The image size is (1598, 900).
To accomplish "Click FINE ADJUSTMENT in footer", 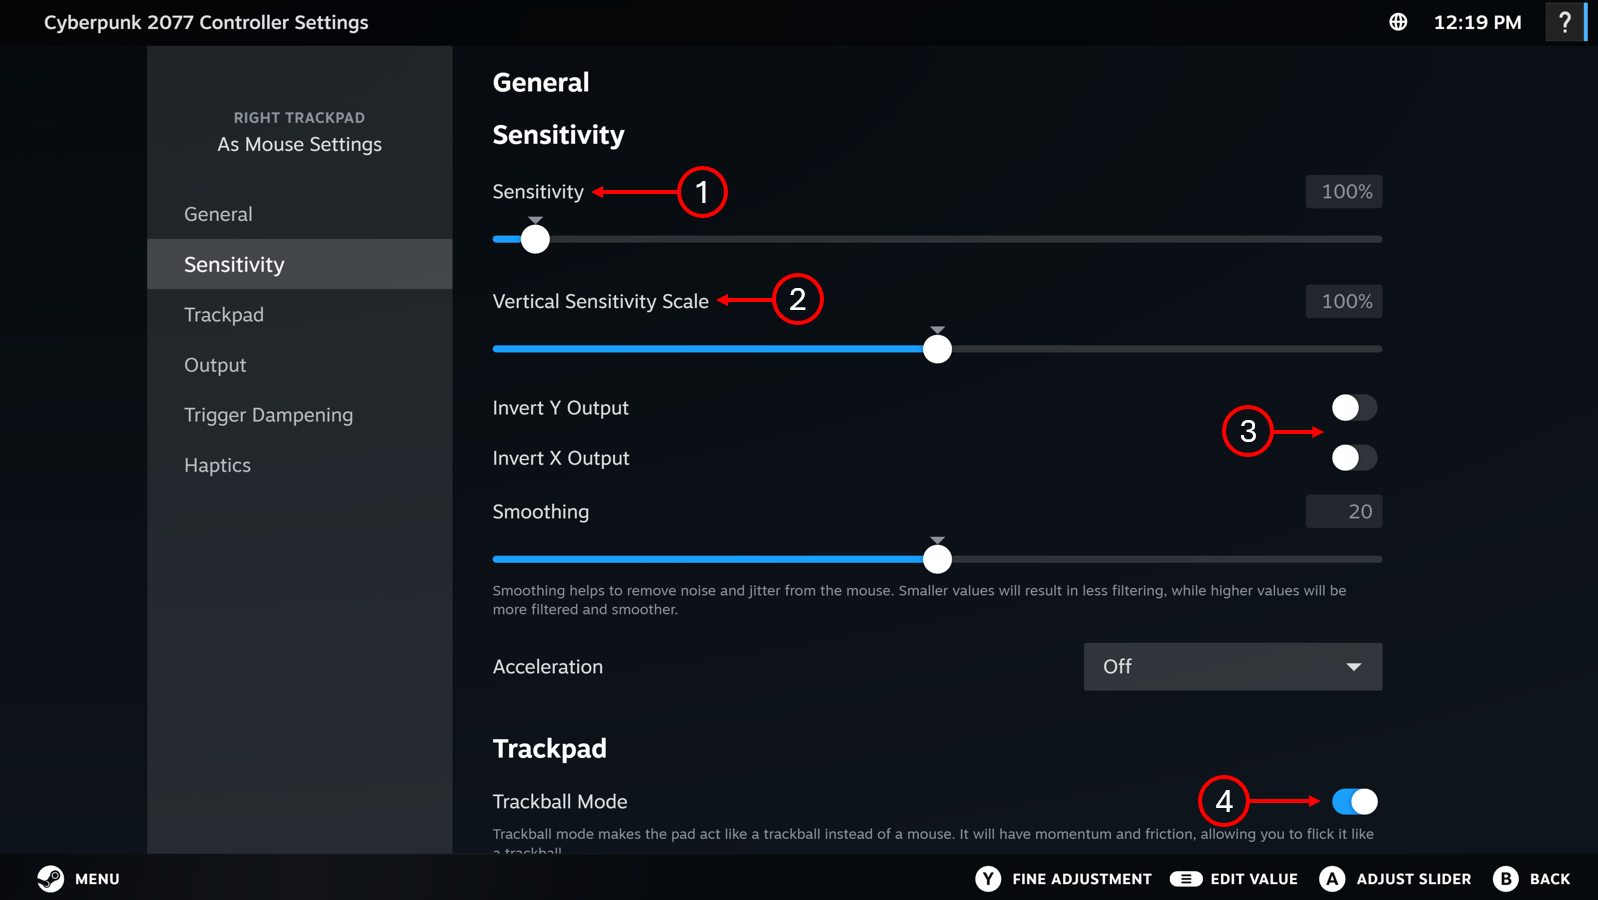I will click(x=1082, y=879).
